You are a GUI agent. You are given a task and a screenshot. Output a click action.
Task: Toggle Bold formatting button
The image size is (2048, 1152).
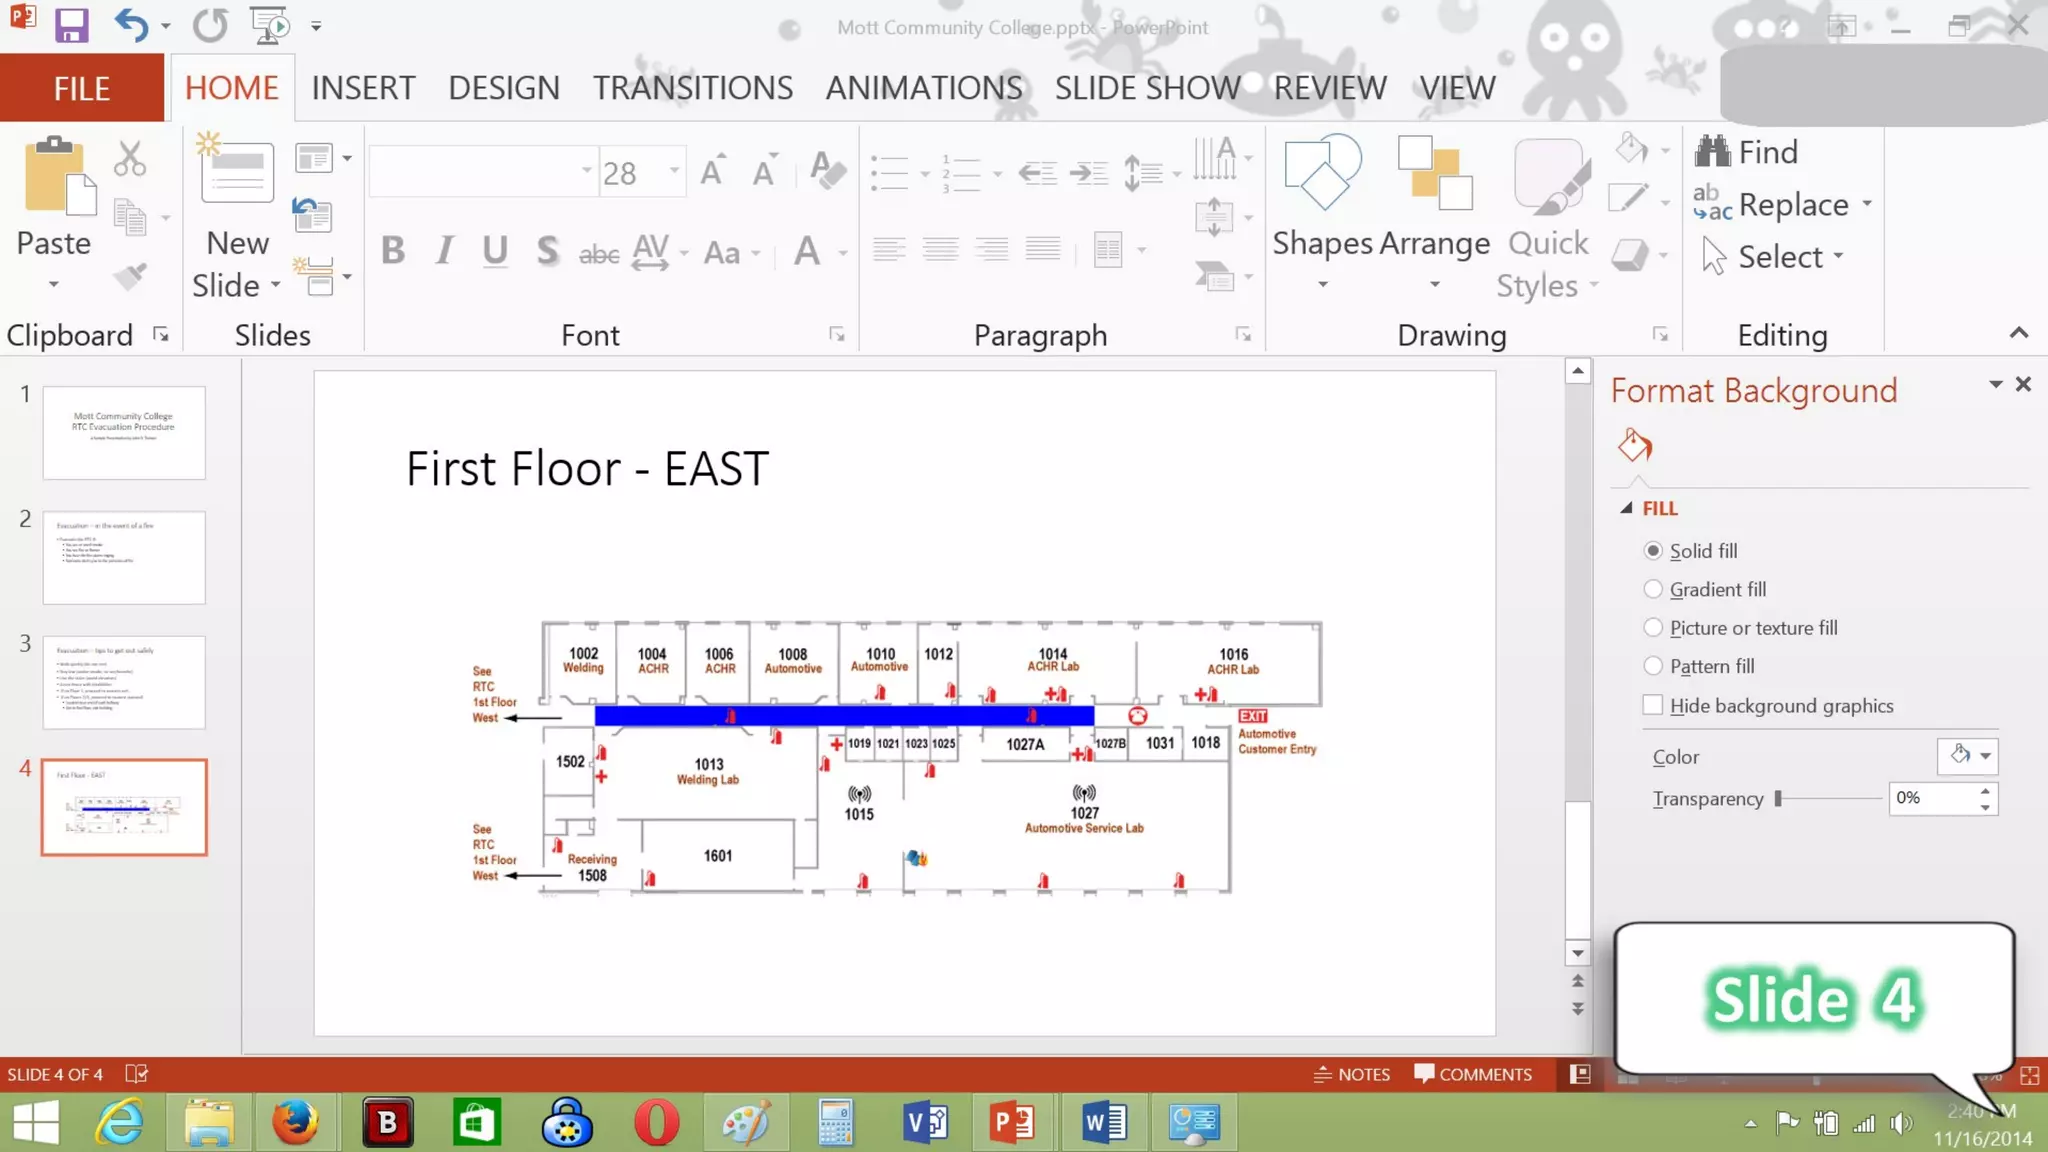(x=392, y=251)
